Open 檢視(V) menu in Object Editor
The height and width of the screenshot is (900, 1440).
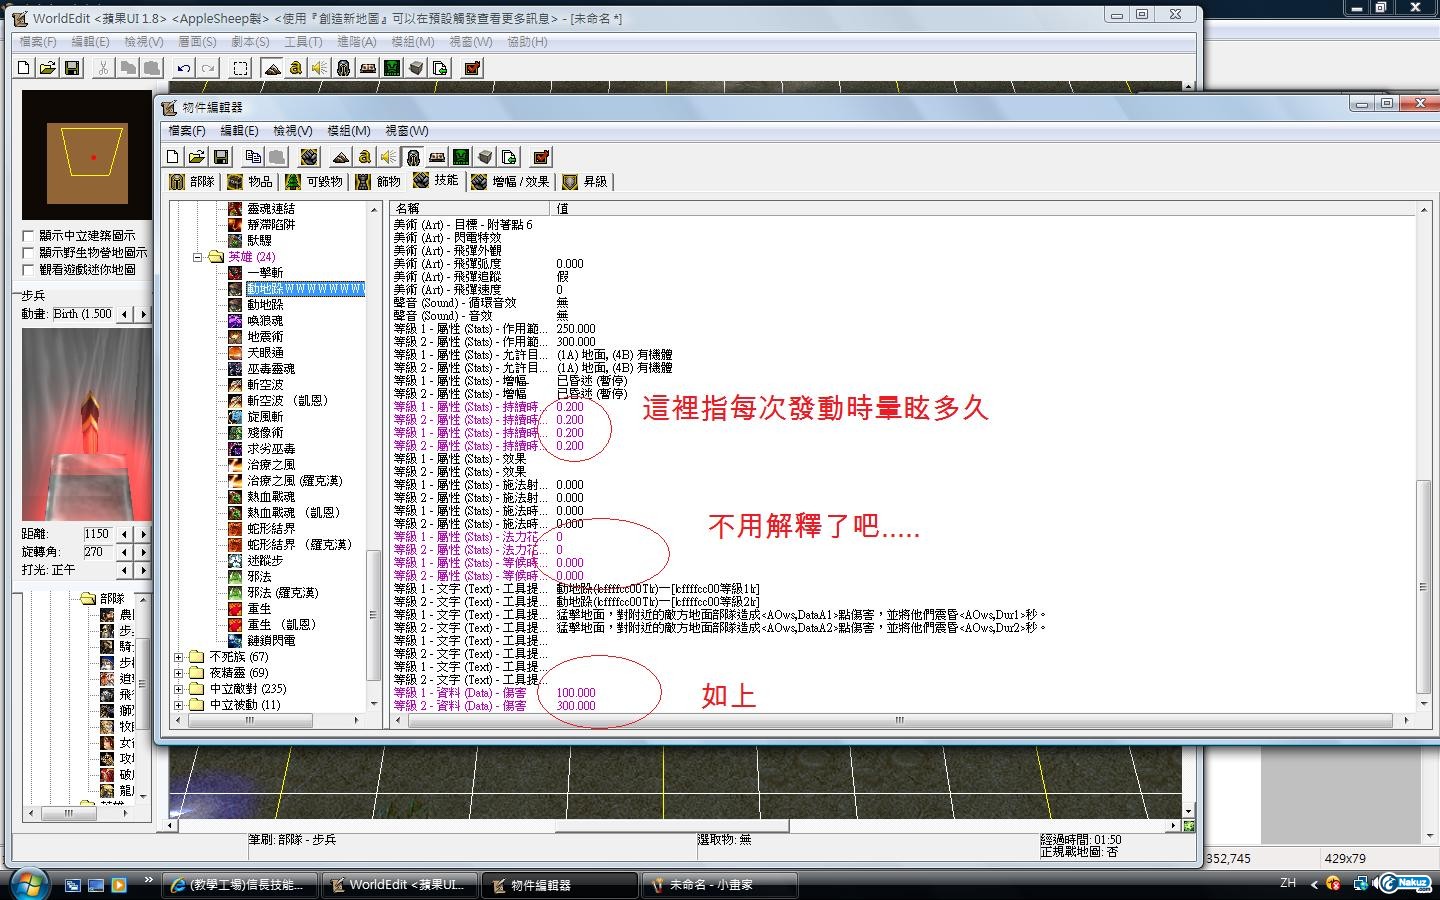[x=293, y=131]
